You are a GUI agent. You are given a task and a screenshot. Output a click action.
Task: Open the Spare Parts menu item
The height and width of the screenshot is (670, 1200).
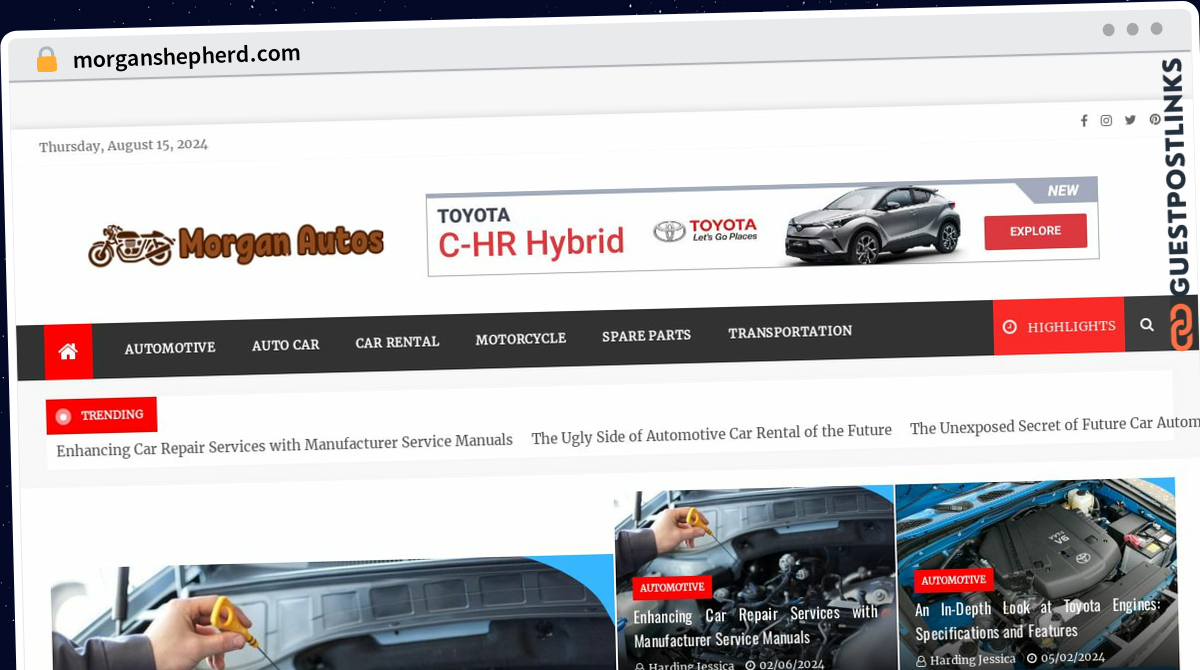click(x=646, y=336)
